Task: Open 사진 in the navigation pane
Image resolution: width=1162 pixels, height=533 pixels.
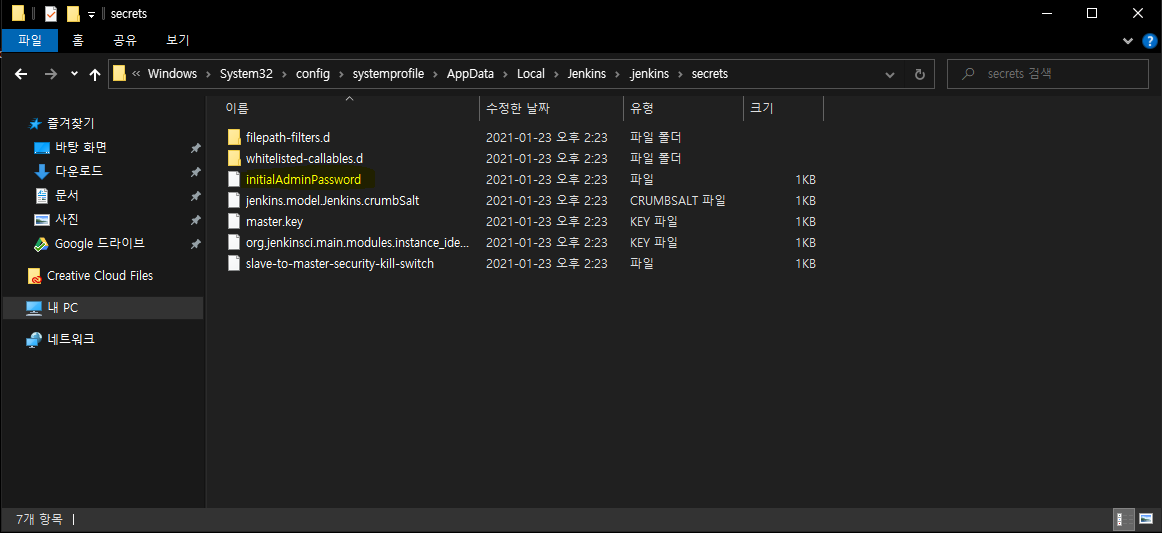Action: point(67,219)
